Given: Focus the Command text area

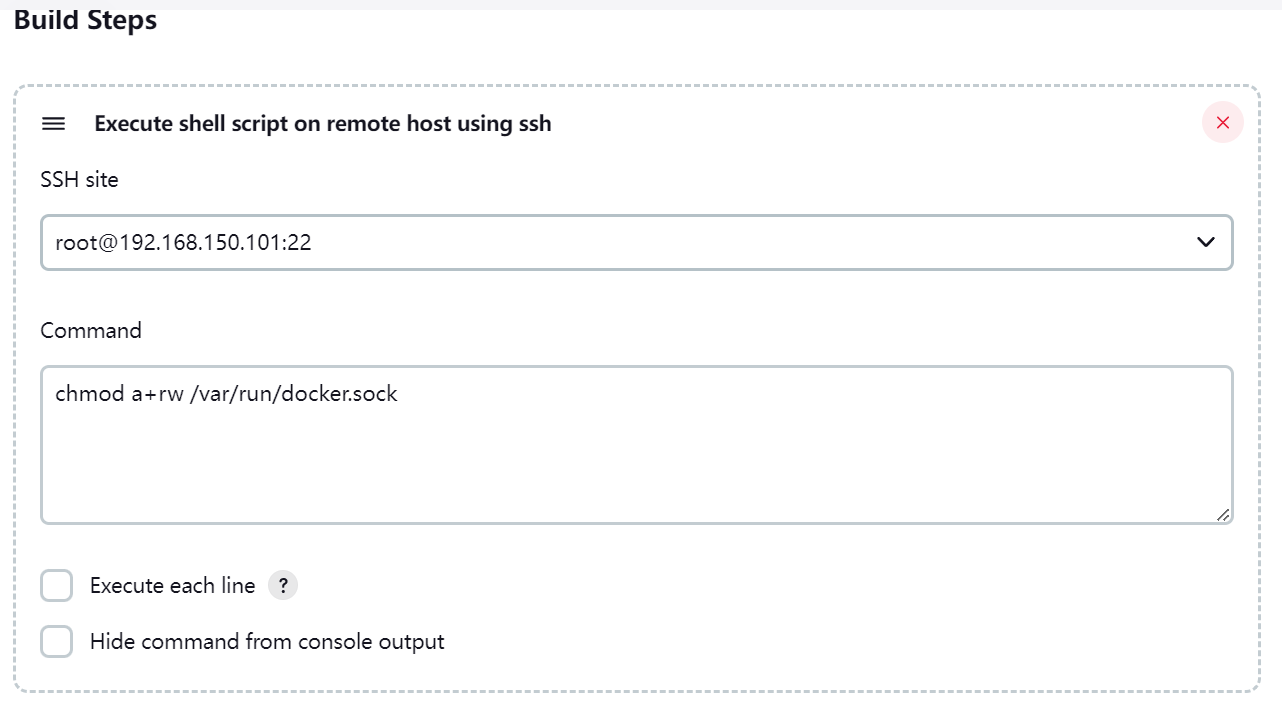Looking at the screenshot, I should [637, 445].
